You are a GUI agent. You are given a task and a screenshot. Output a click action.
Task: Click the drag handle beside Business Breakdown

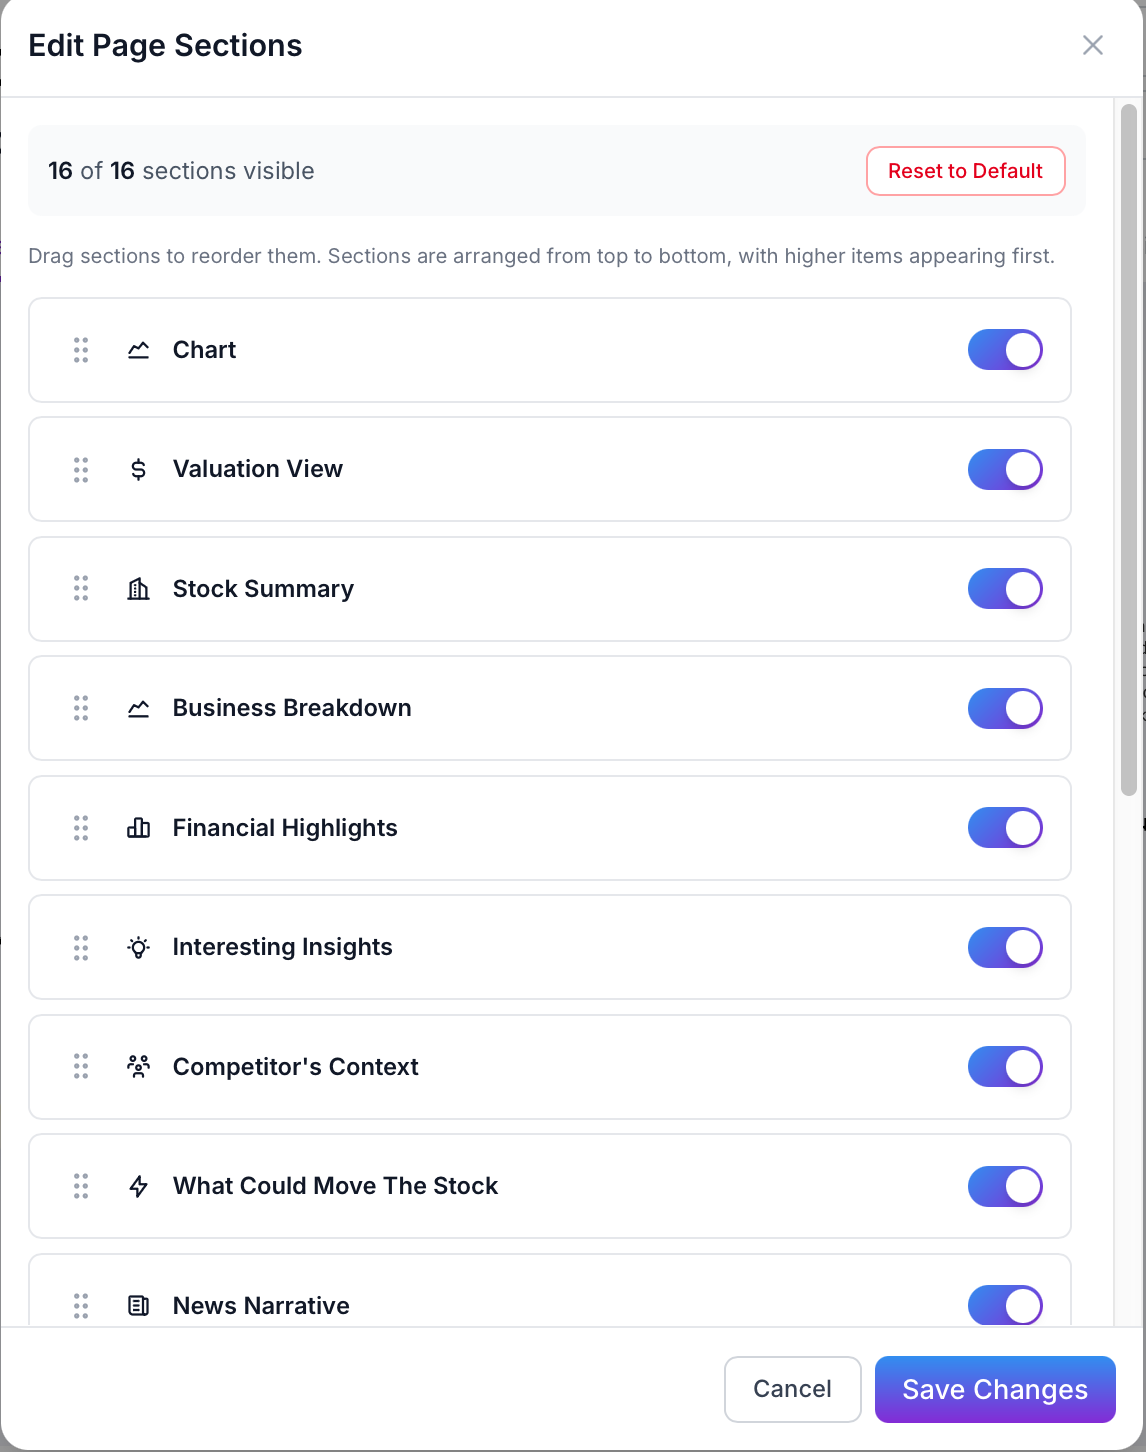pyautogui.click(x=81, y=708)
